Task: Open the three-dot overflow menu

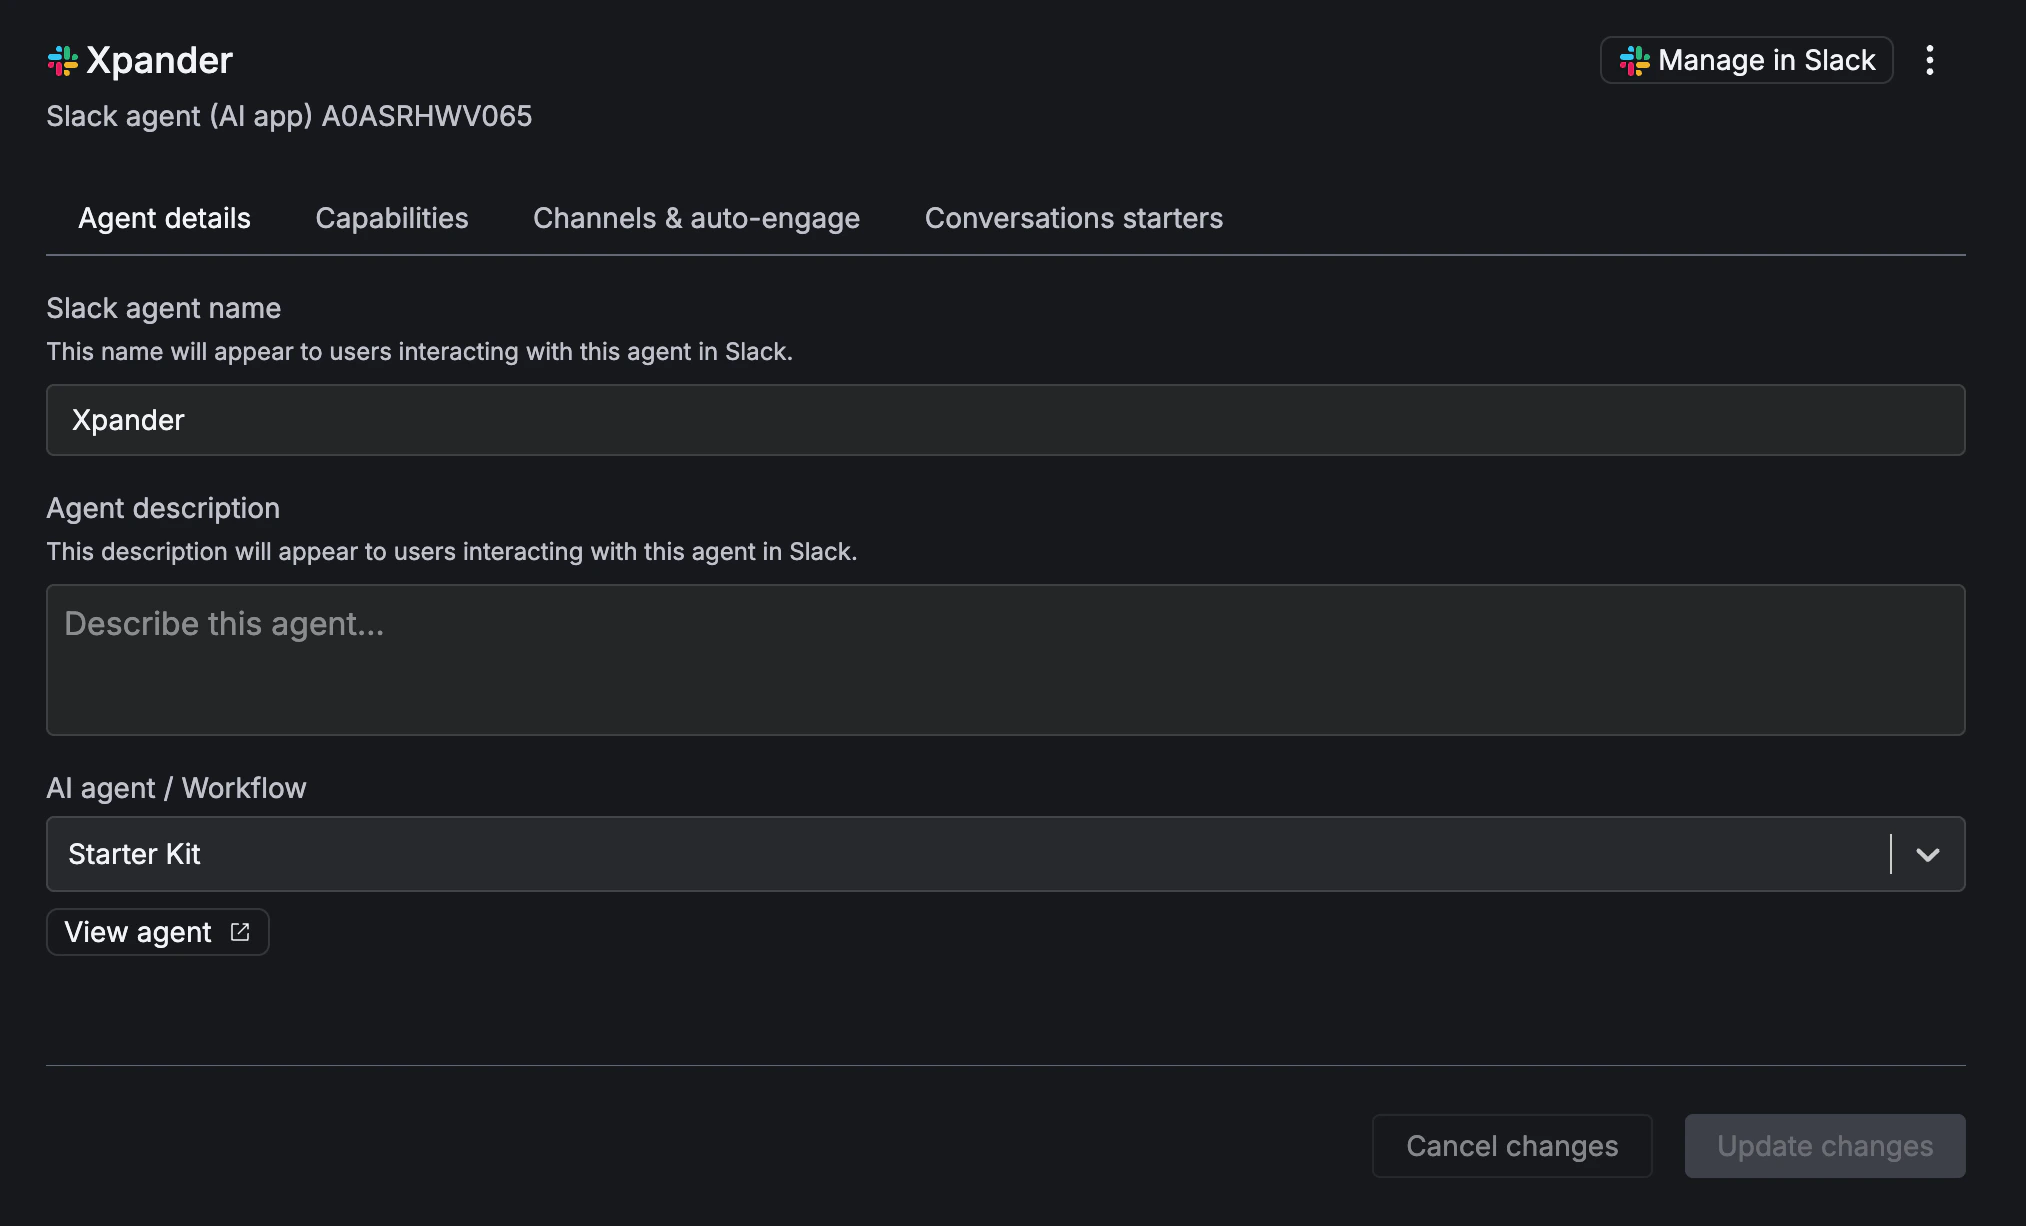Action: point(1931,60)
